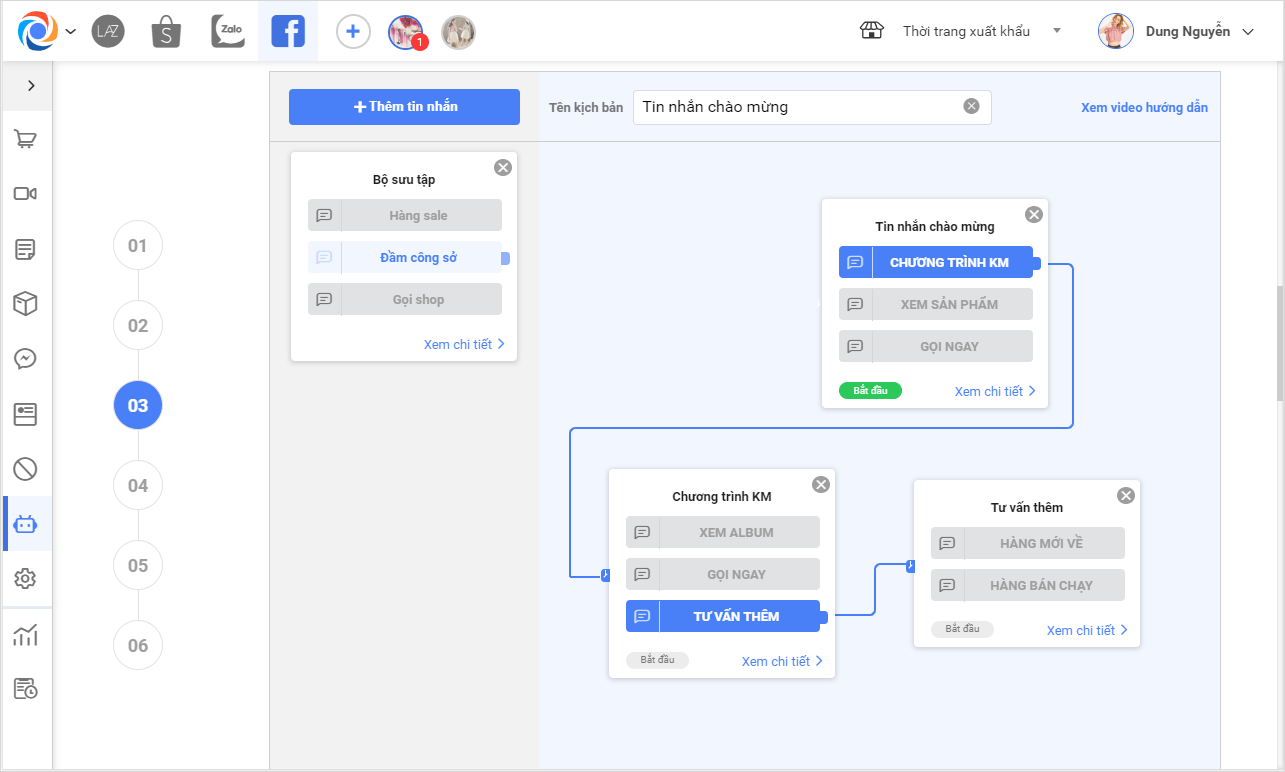Switch to the Zalo channel

pos(228,32)
